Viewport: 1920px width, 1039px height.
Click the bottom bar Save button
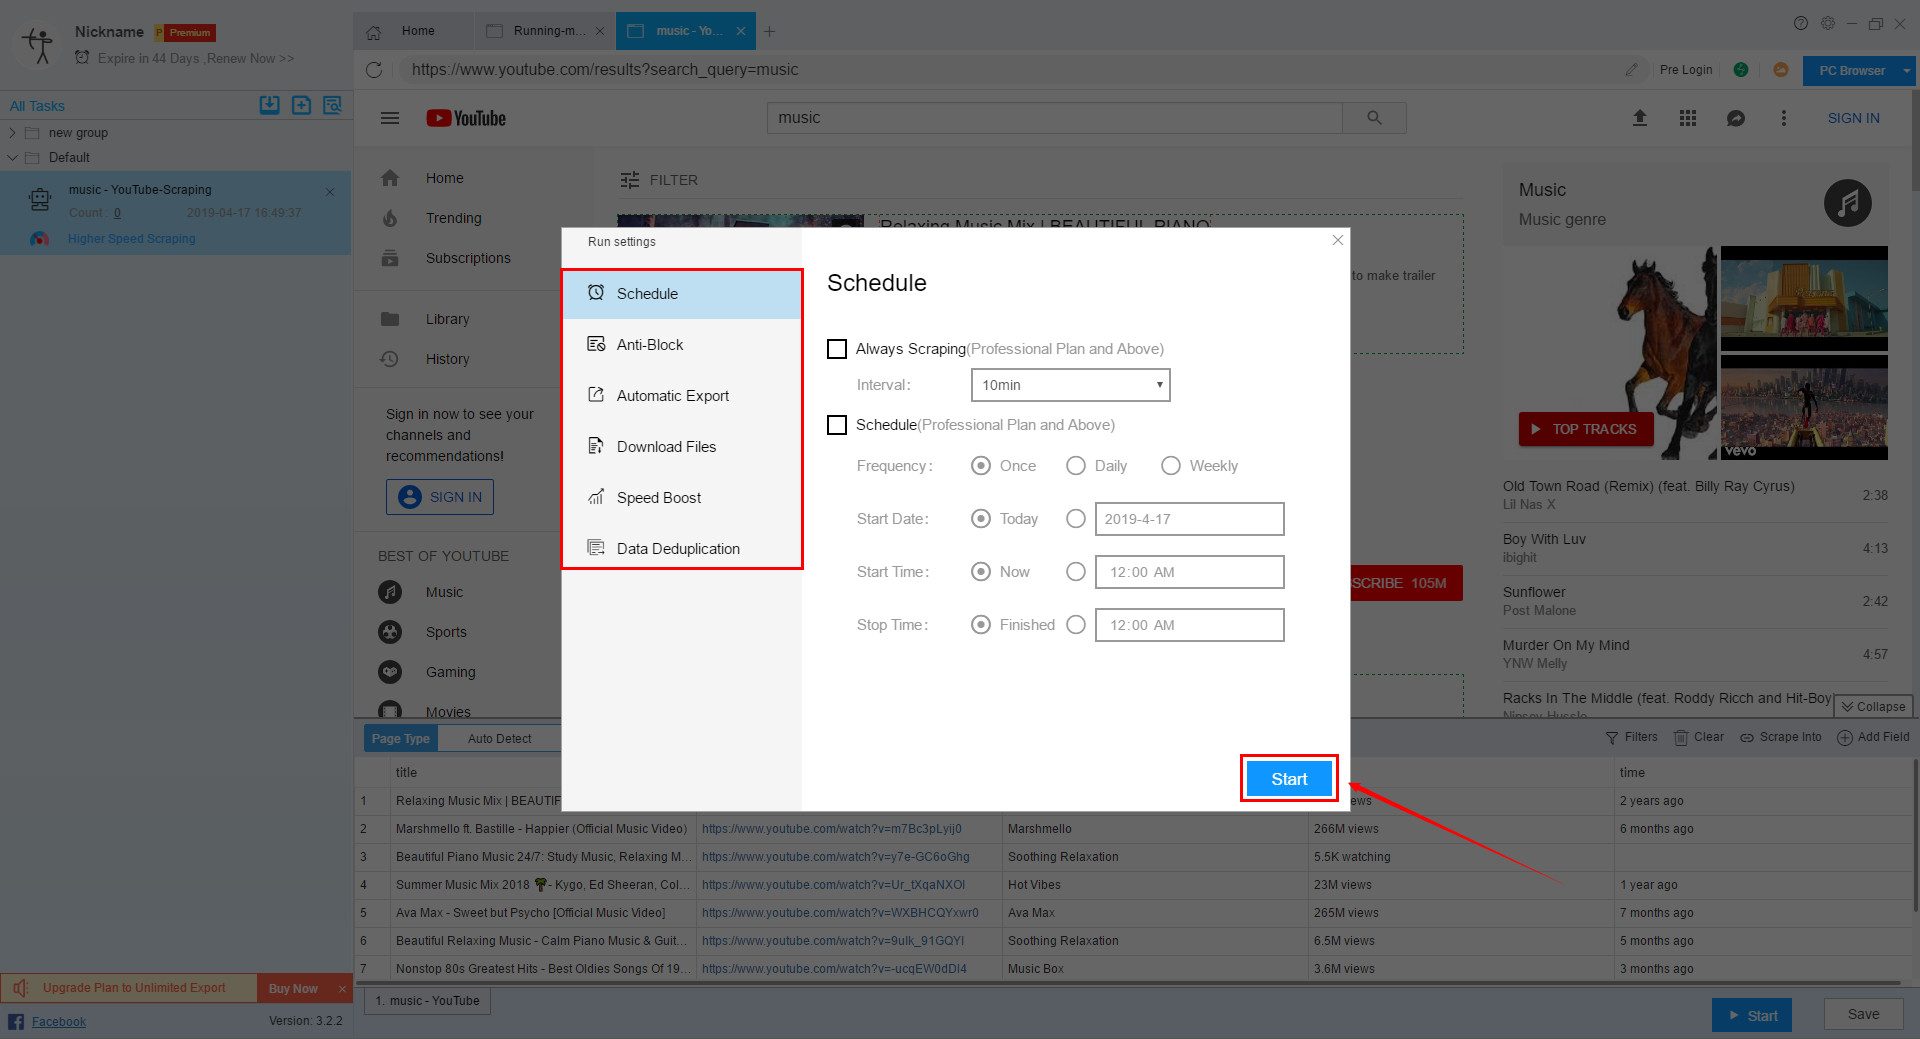1863,1014
